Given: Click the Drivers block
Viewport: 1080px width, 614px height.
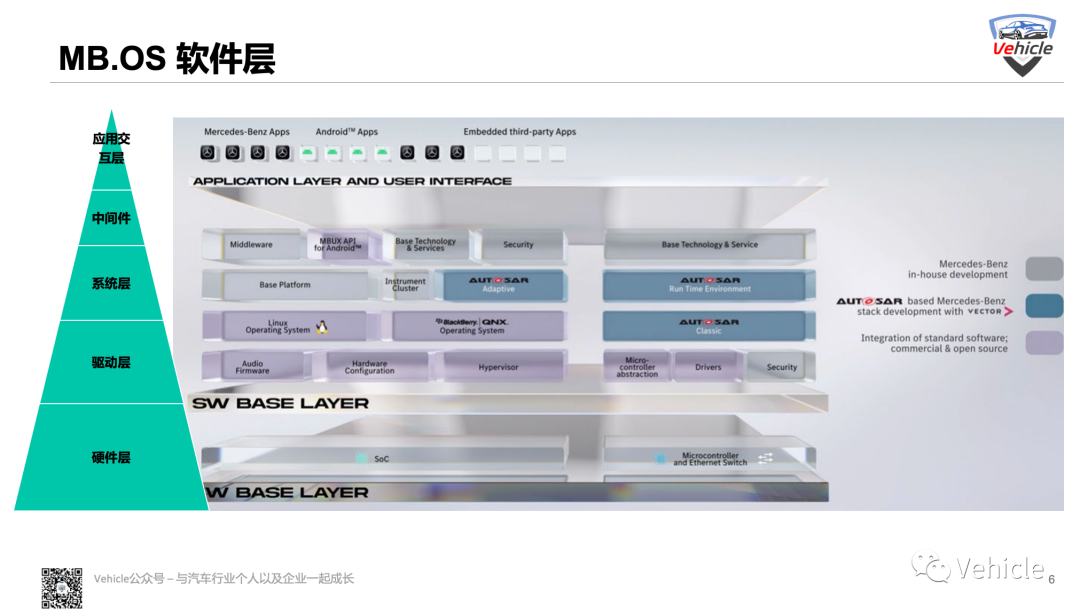Looking at the screenshot, I should [708, 367].
